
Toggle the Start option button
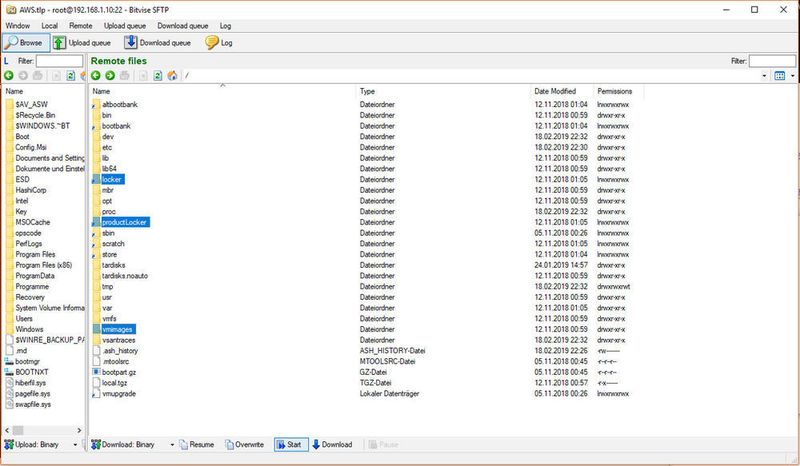(x=291, y=445)
